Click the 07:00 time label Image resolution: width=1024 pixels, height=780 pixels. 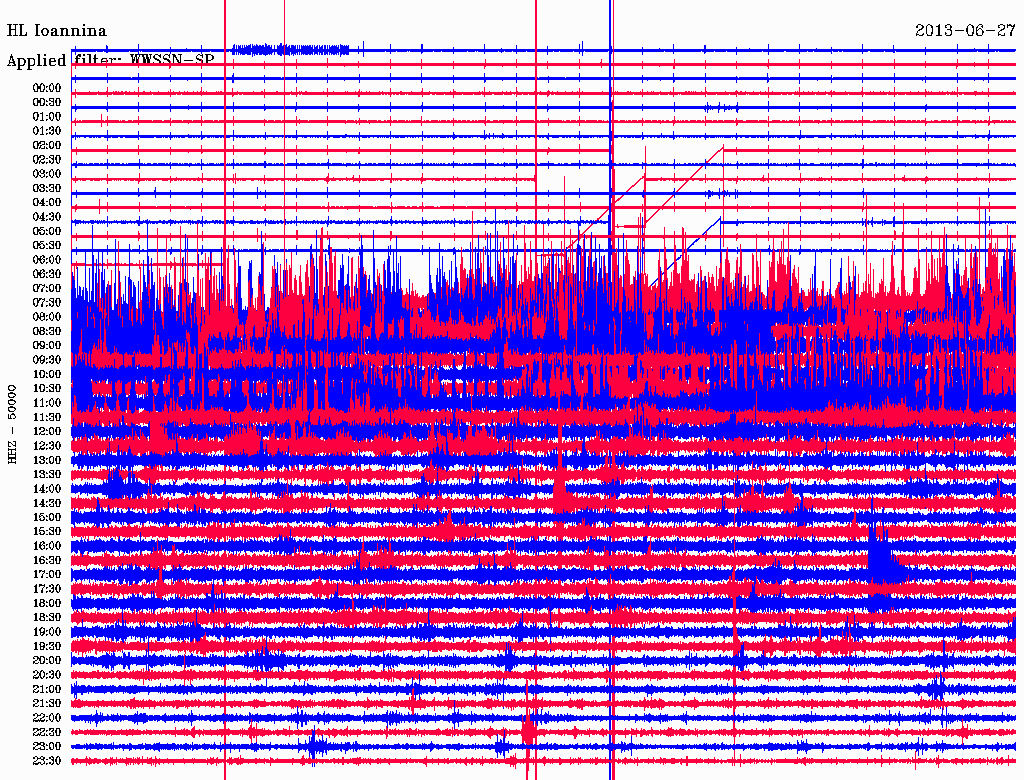coord(47,289)
